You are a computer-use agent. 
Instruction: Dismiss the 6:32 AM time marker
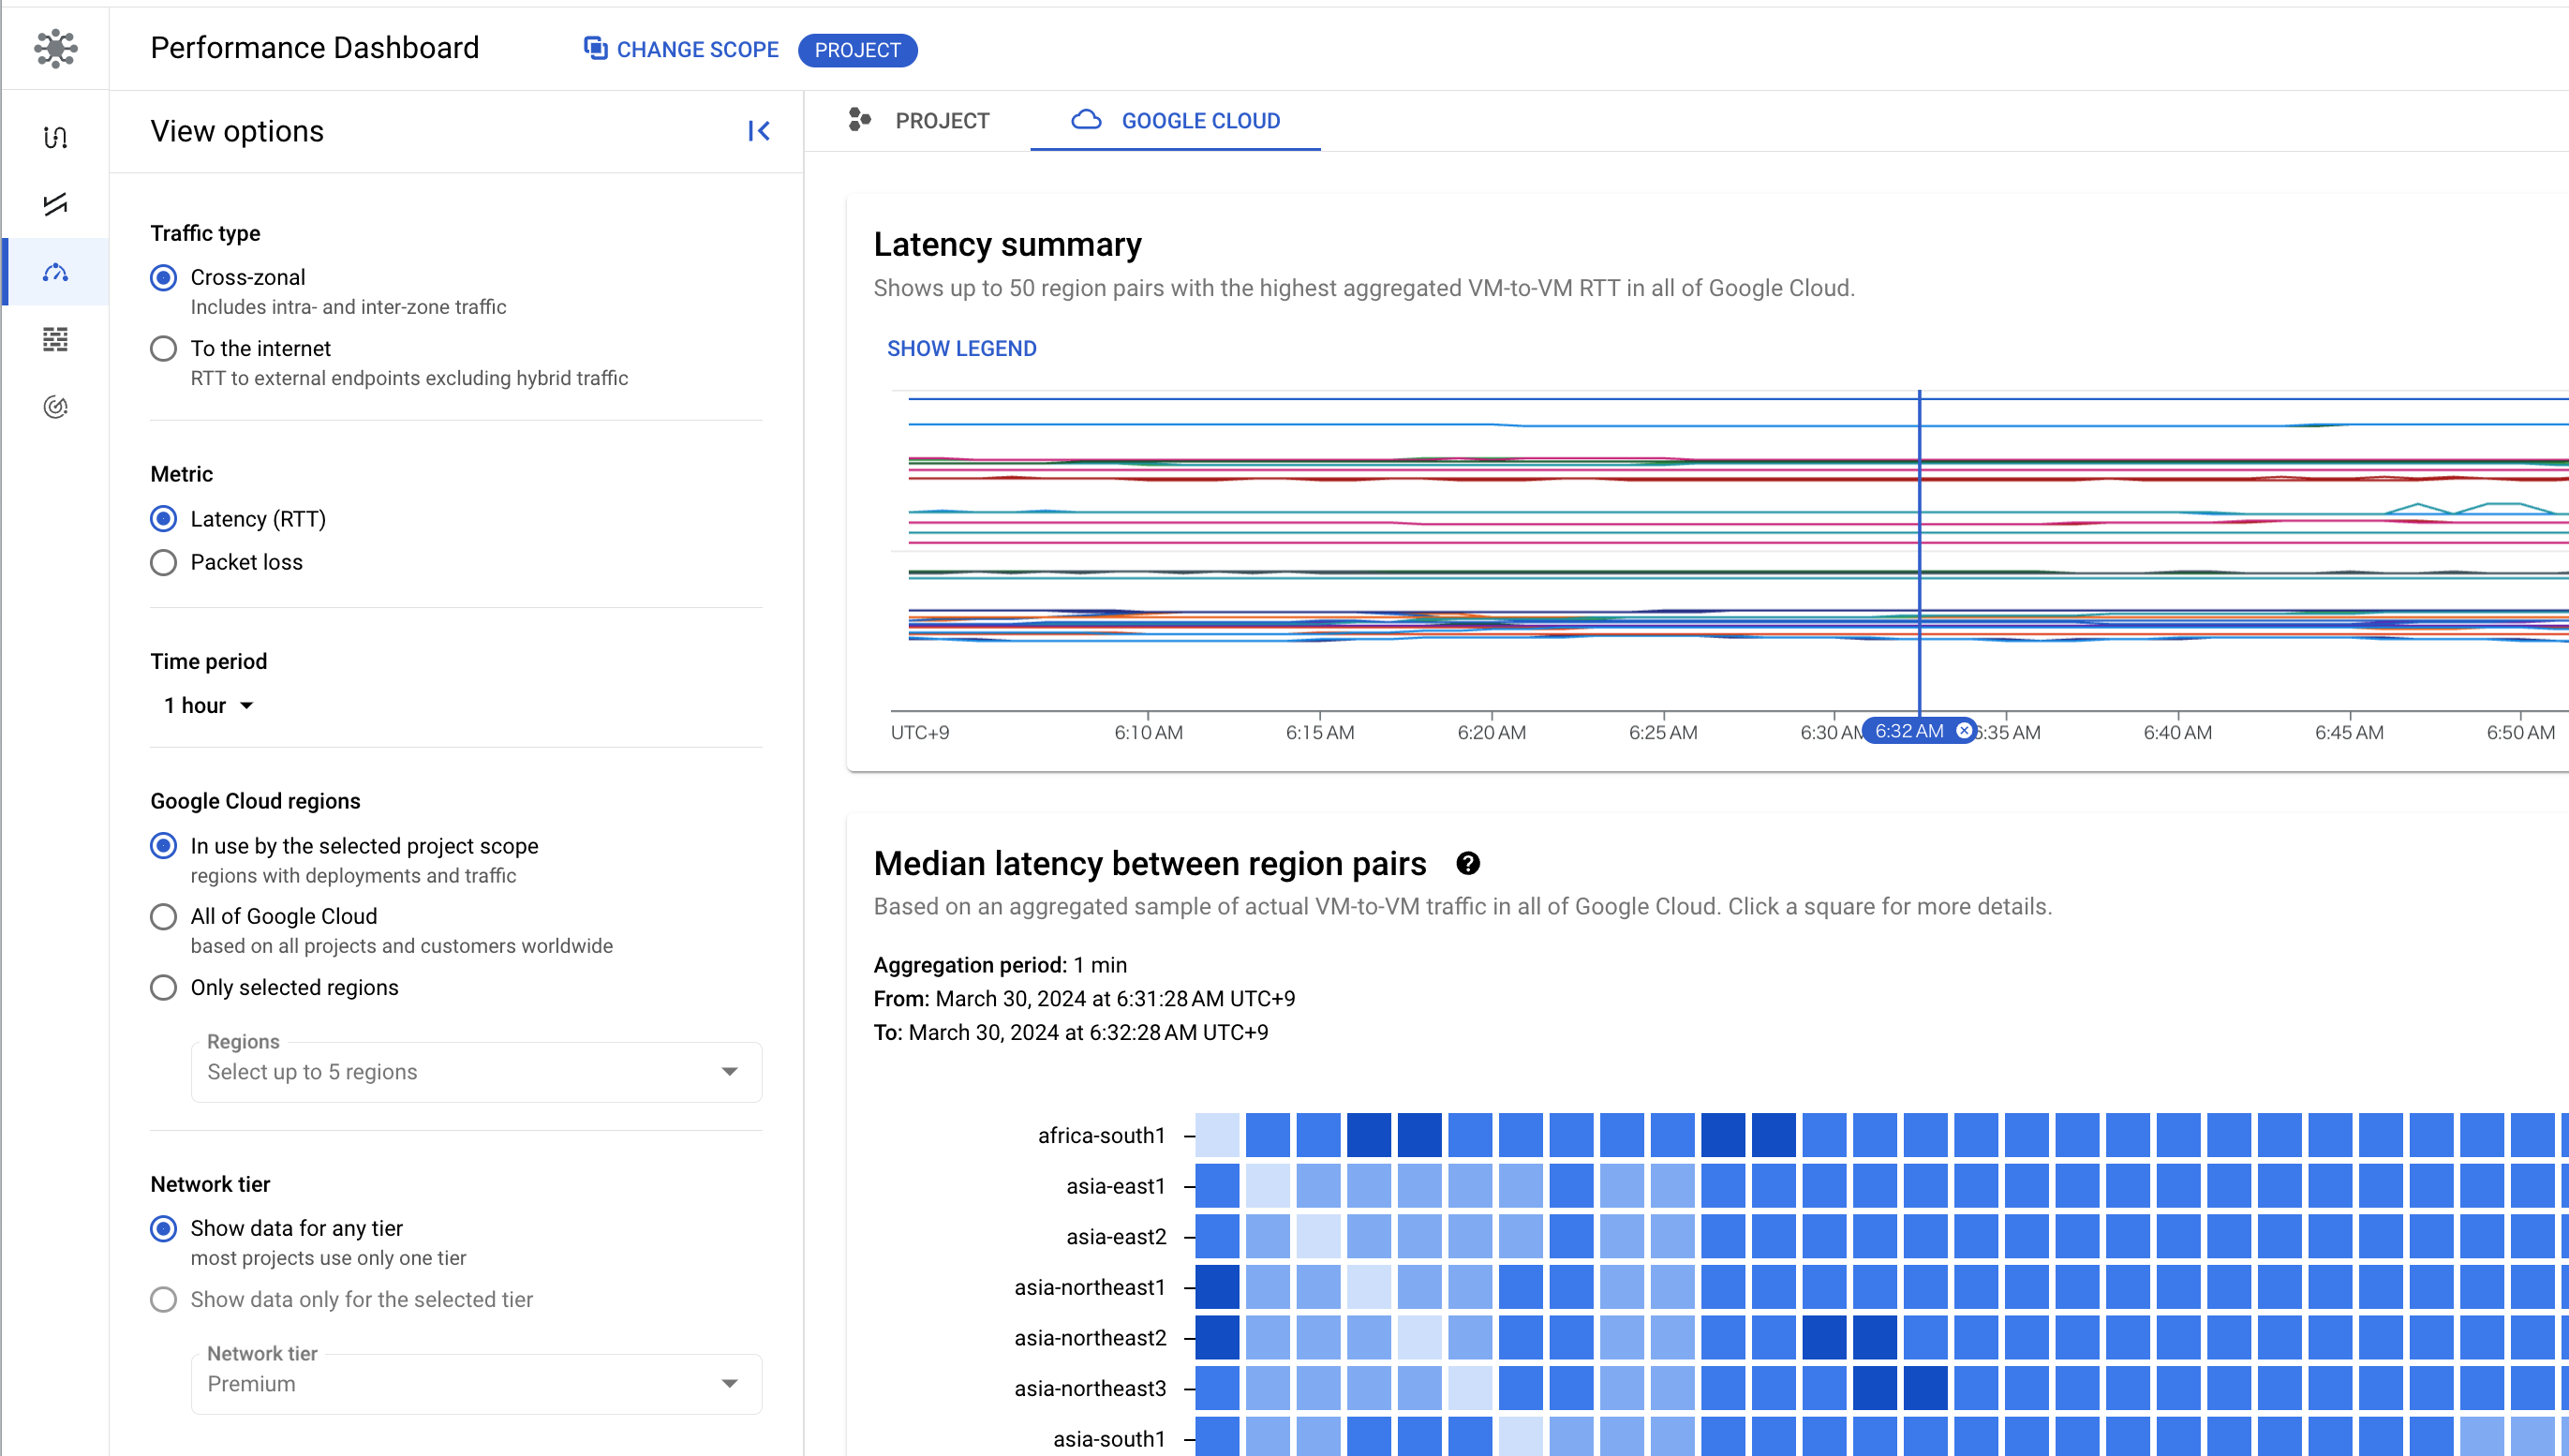pos(1964,731)
